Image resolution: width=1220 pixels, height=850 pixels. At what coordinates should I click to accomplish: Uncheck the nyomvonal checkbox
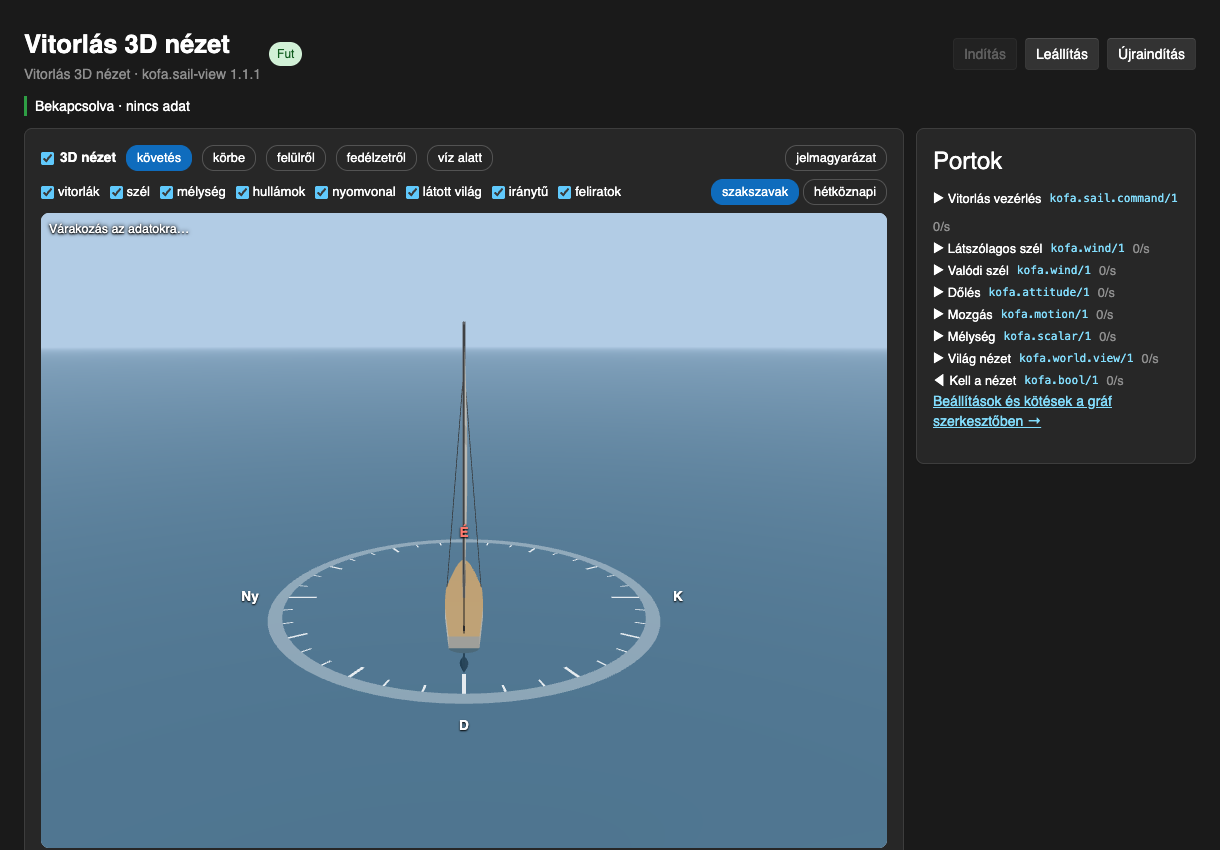click(x=322, y=192)
